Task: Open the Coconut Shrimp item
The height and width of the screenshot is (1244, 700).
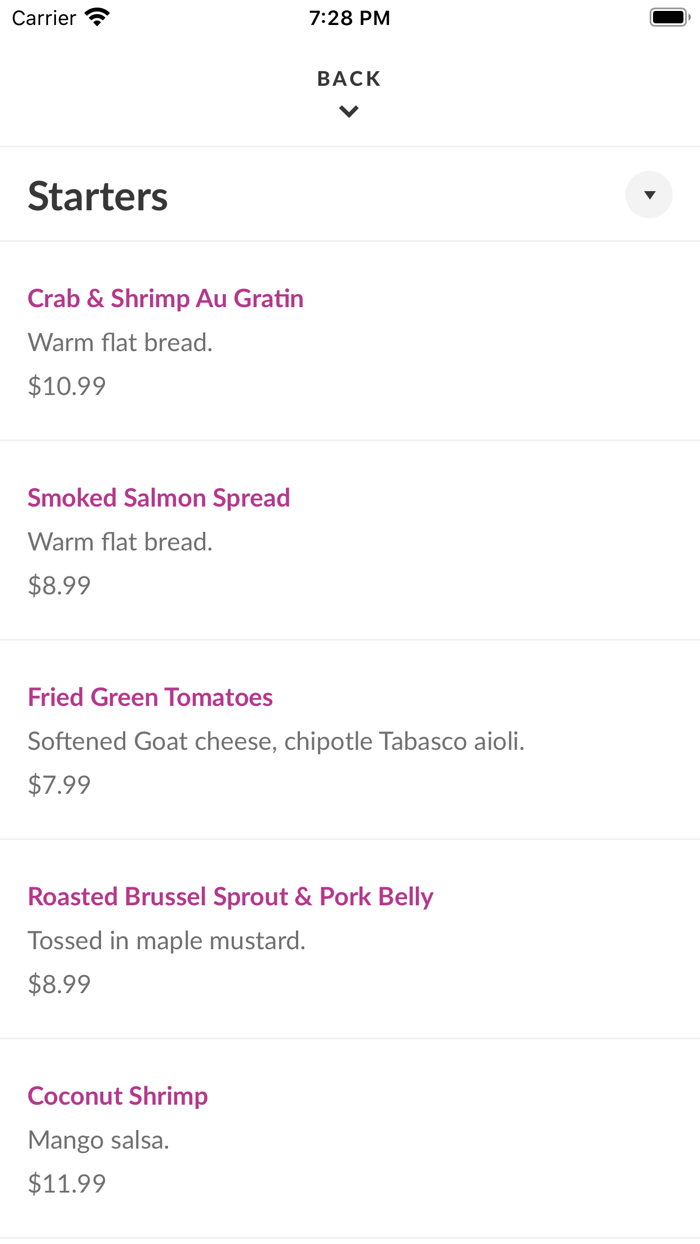Action: click(x=117, y=1096)
